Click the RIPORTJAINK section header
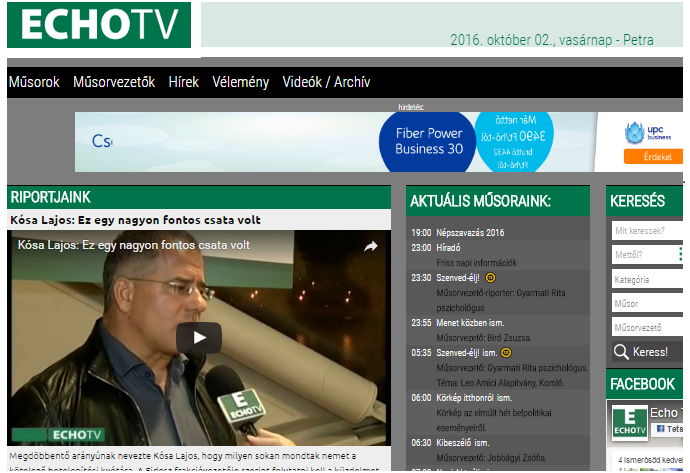This screenshot has width=690, height=473. 199,197
